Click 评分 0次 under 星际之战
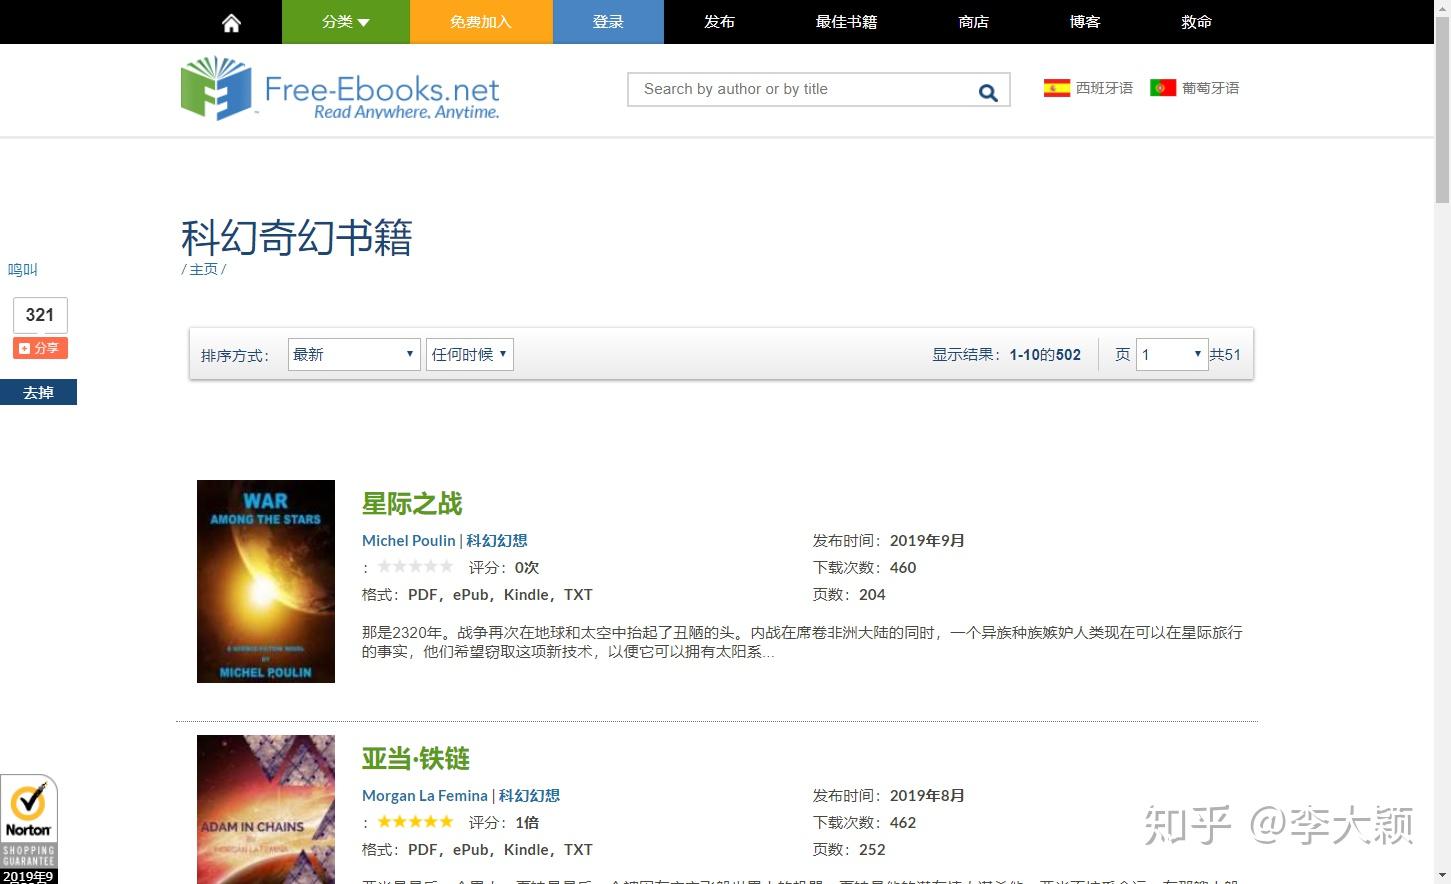1451x884 pixels. (504, 568)
